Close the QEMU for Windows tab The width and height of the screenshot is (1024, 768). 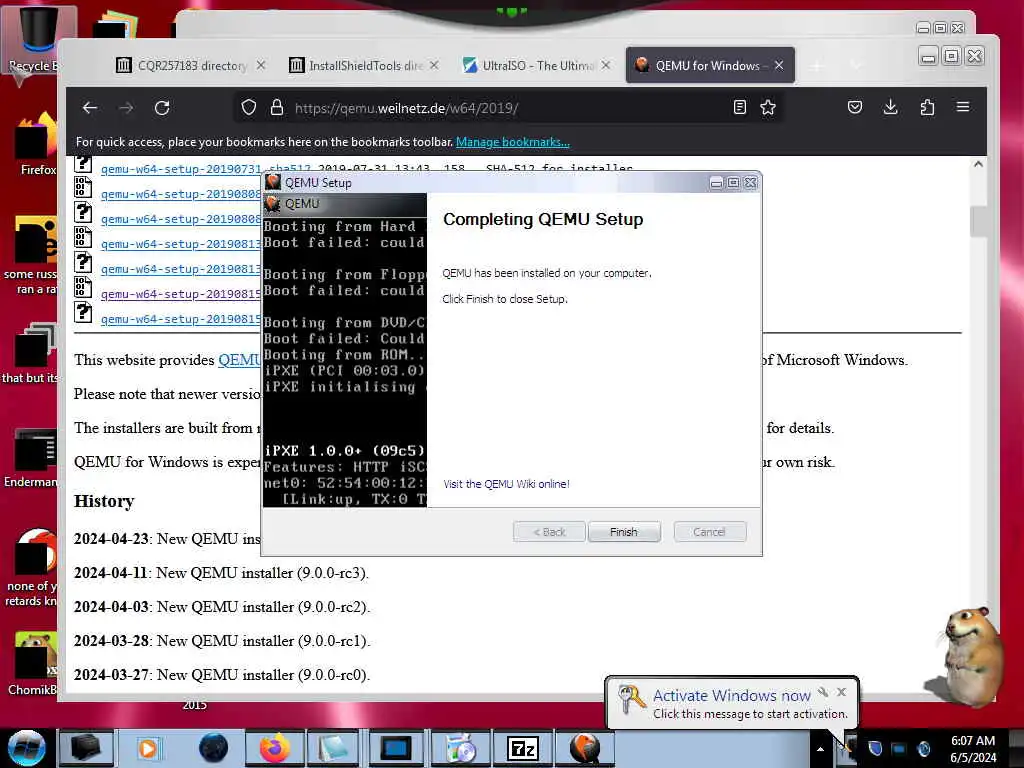[779, 65]
